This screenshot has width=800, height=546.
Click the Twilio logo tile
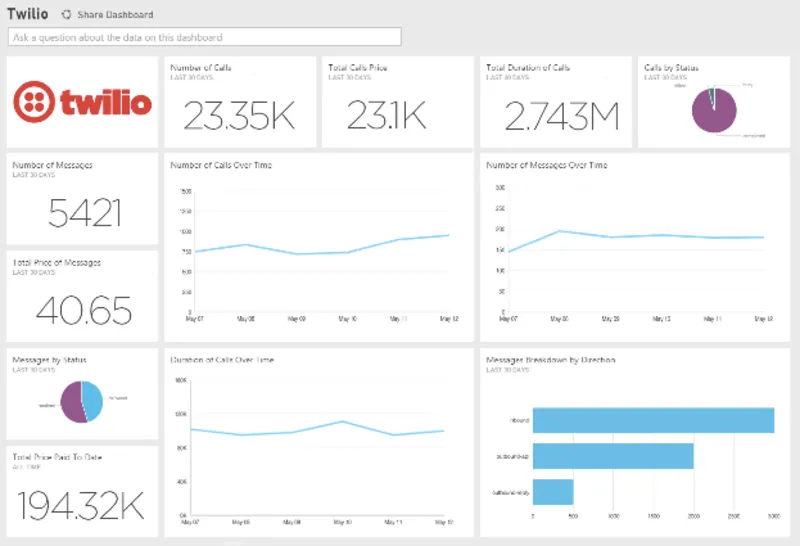click(82, 102)
